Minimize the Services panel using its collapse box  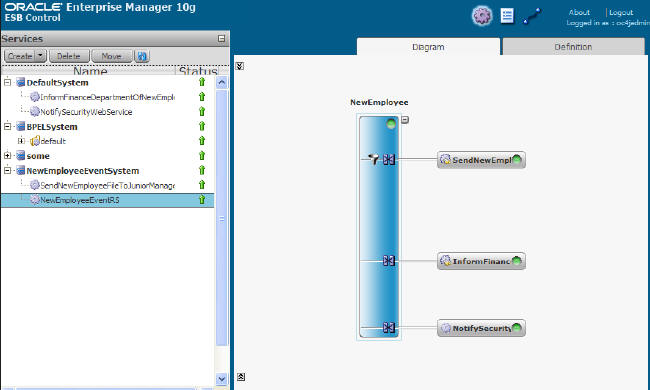coord(221,39)
